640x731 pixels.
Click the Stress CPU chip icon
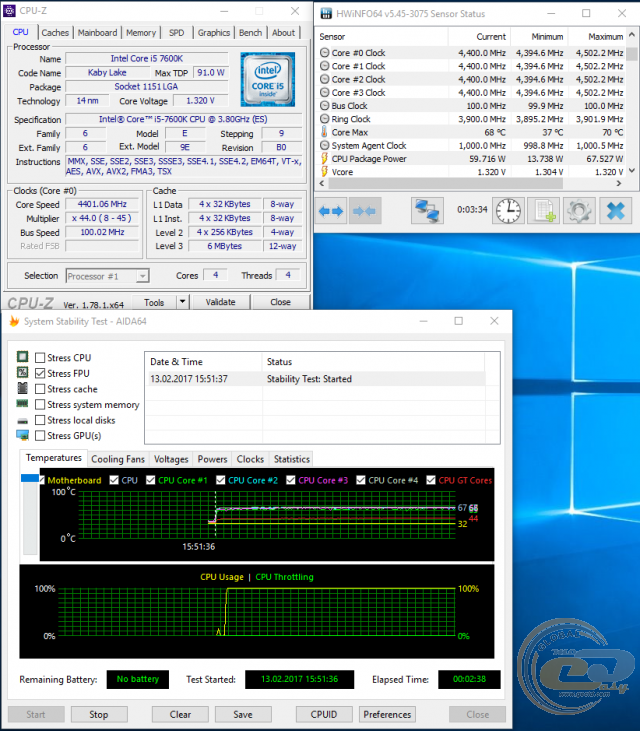(22, 357)
